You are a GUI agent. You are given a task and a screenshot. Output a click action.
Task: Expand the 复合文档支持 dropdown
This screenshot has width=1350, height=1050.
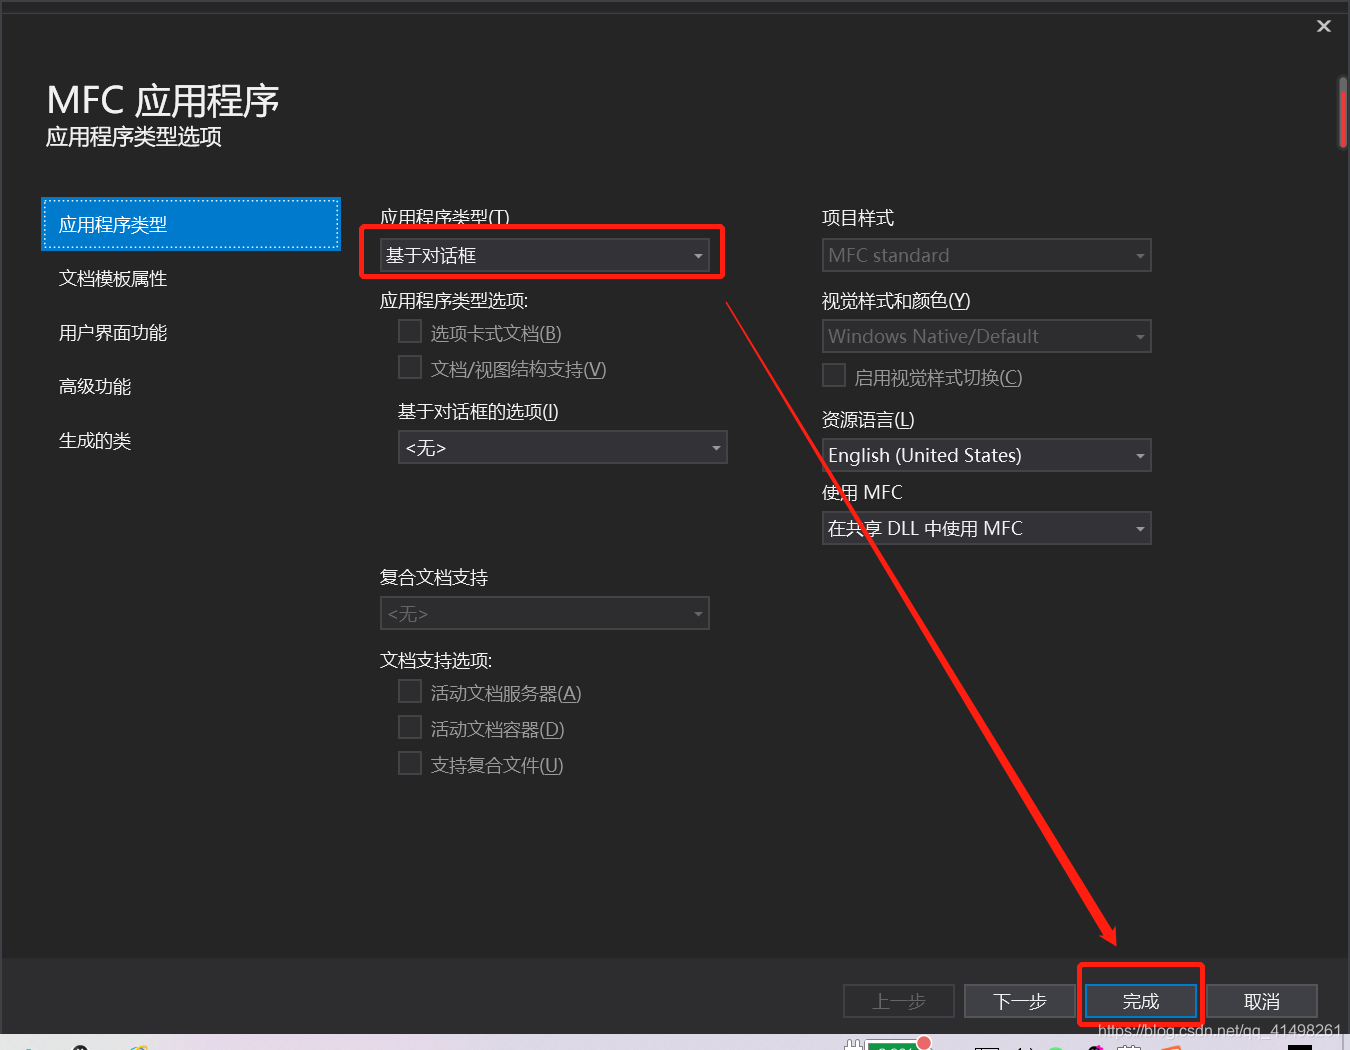(x=545, y=613)
